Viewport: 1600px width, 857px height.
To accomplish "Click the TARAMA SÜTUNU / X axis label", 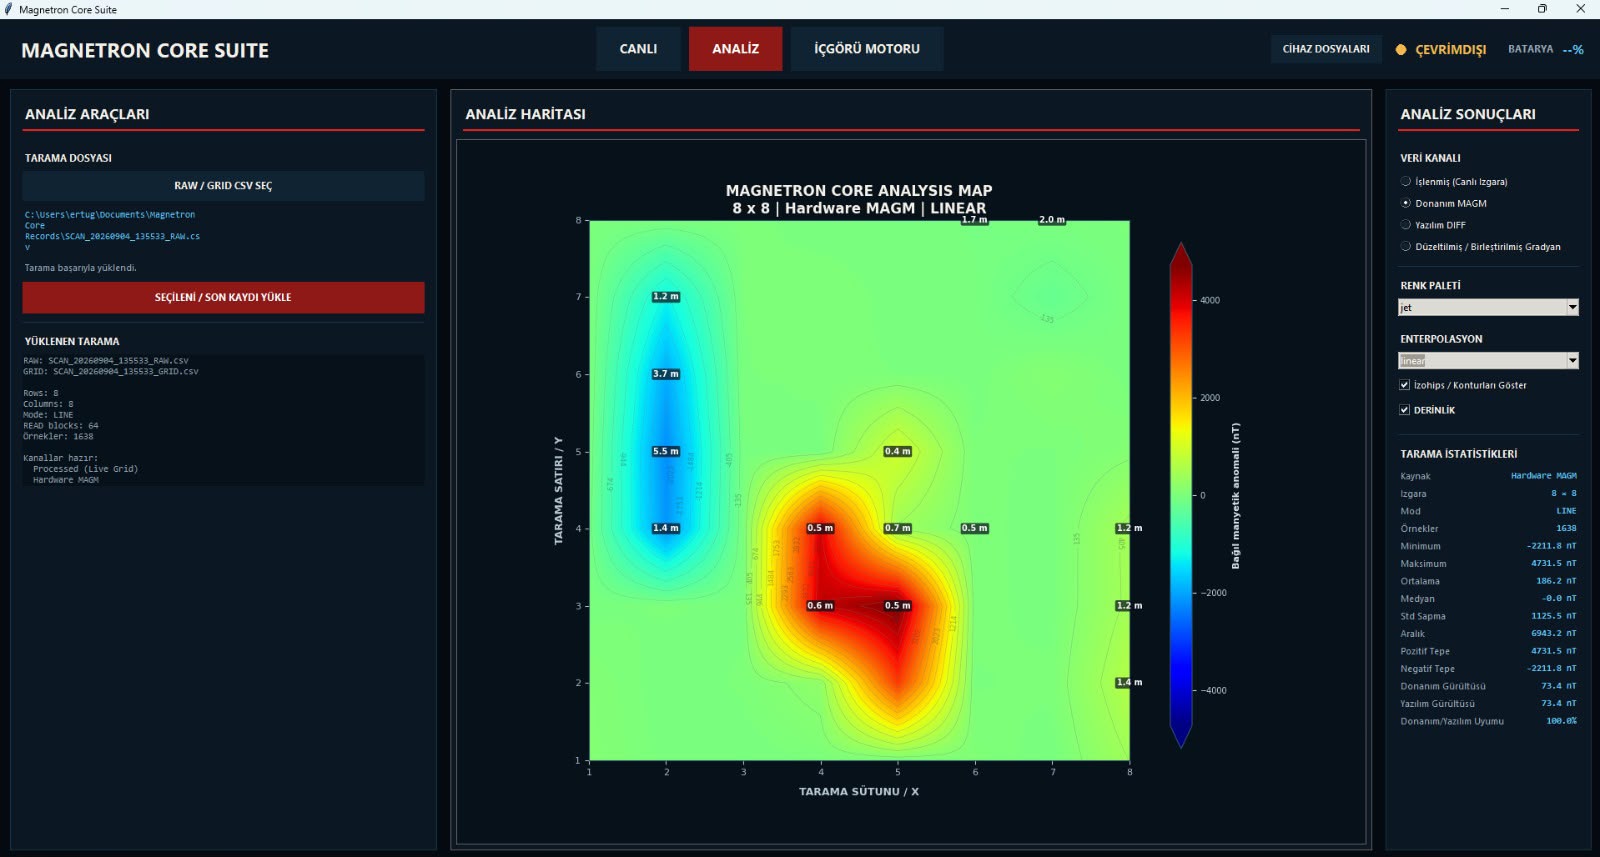I will click(x=859, y=791).
